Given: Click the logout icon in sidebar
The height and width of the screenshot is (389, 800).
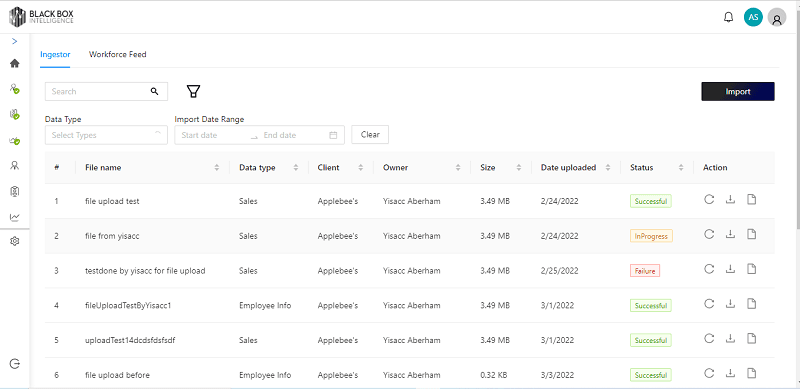Looking at the screenshot, I should [15, 363].
